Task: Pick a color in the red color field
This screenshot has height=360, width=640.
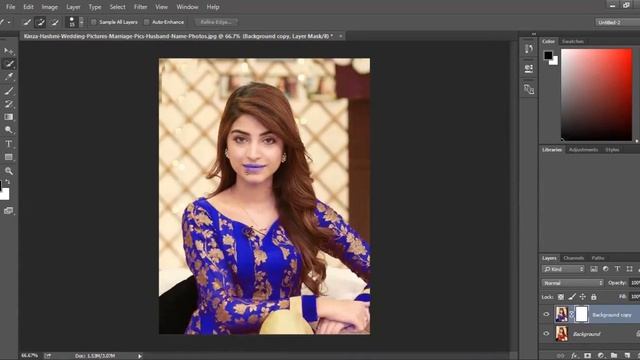Action: point(596,95)
